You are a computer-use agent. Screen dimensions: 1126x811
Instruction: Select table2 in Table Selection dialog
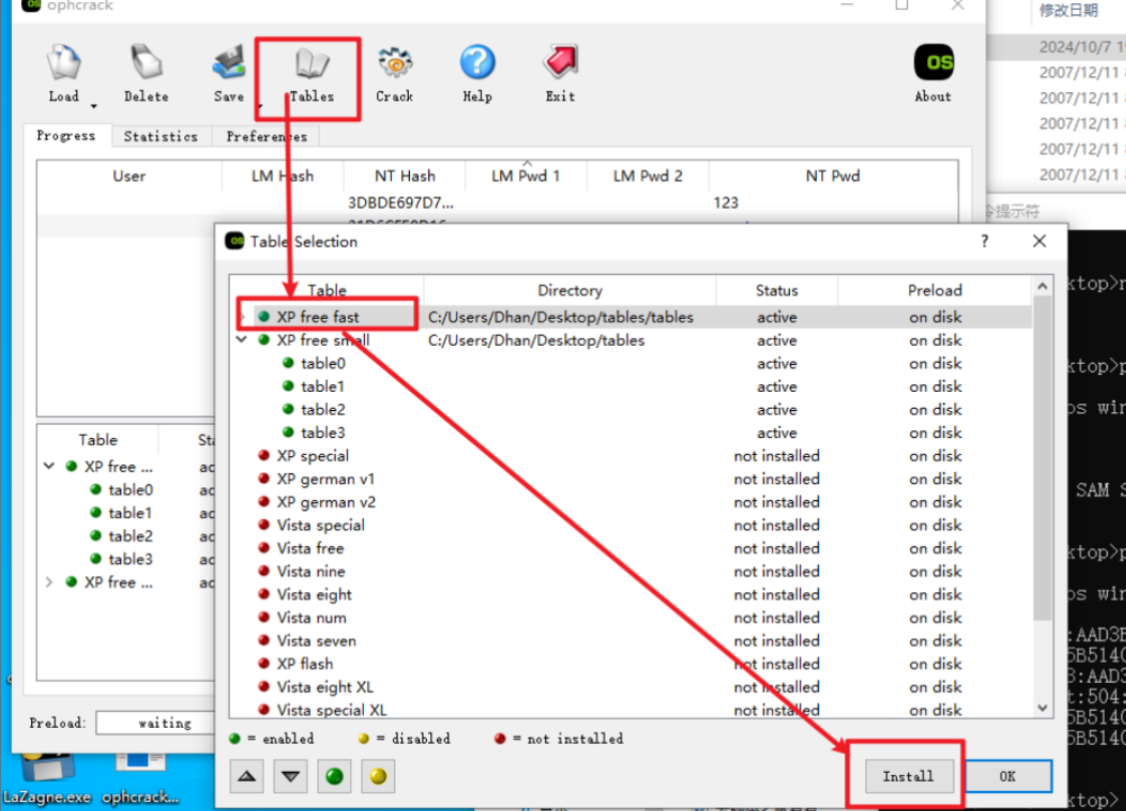[x=633, y=409]
